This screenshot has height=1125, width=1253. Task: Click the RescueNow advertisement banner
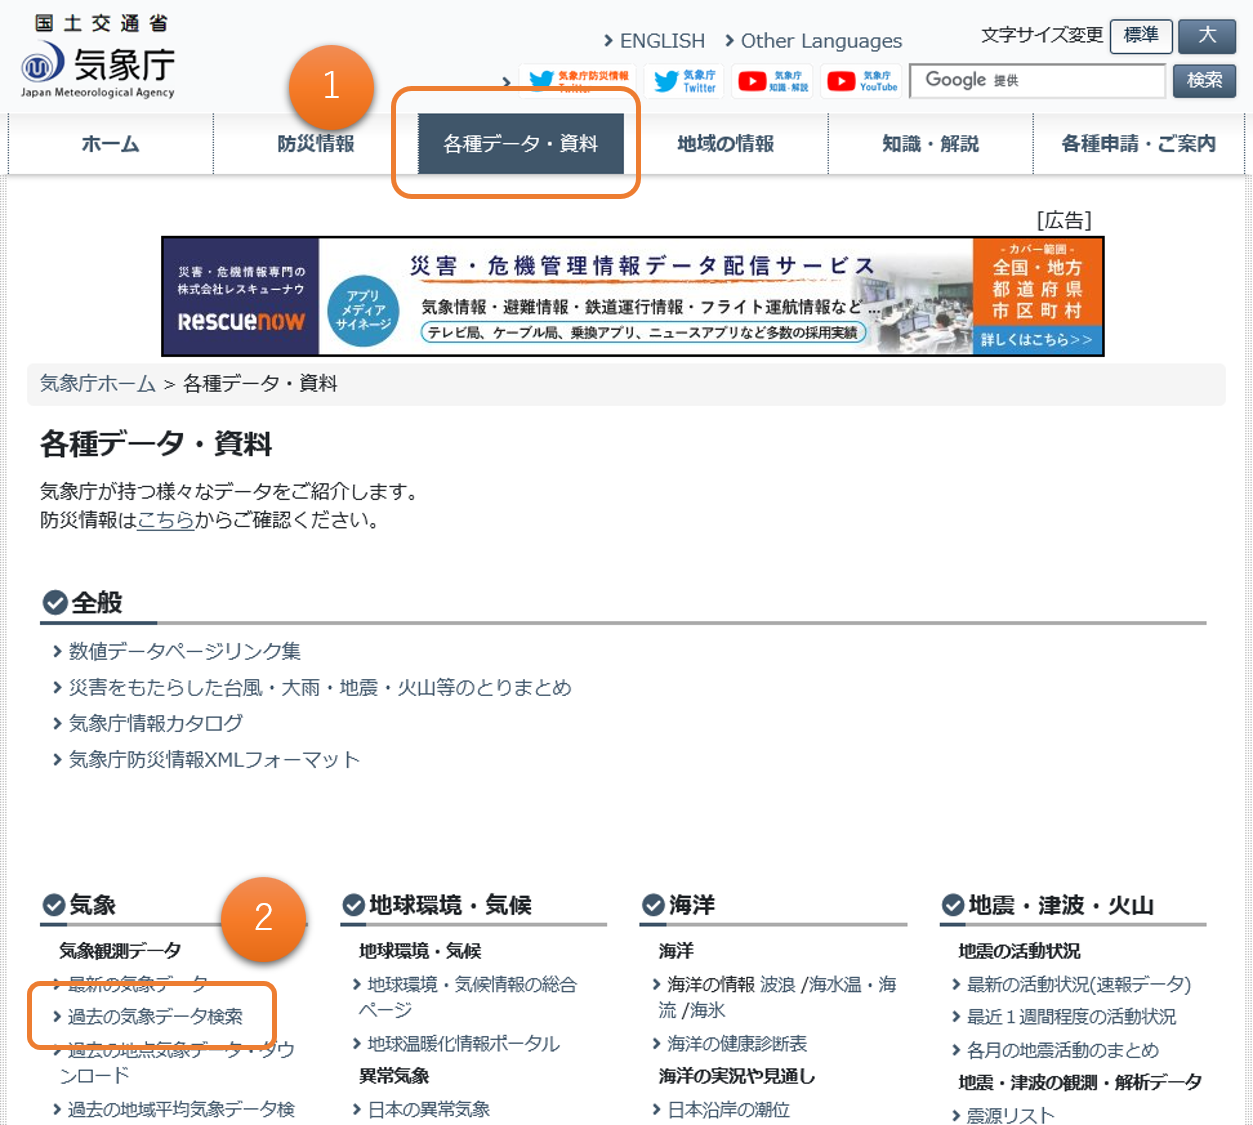click(x=632, y=296)
